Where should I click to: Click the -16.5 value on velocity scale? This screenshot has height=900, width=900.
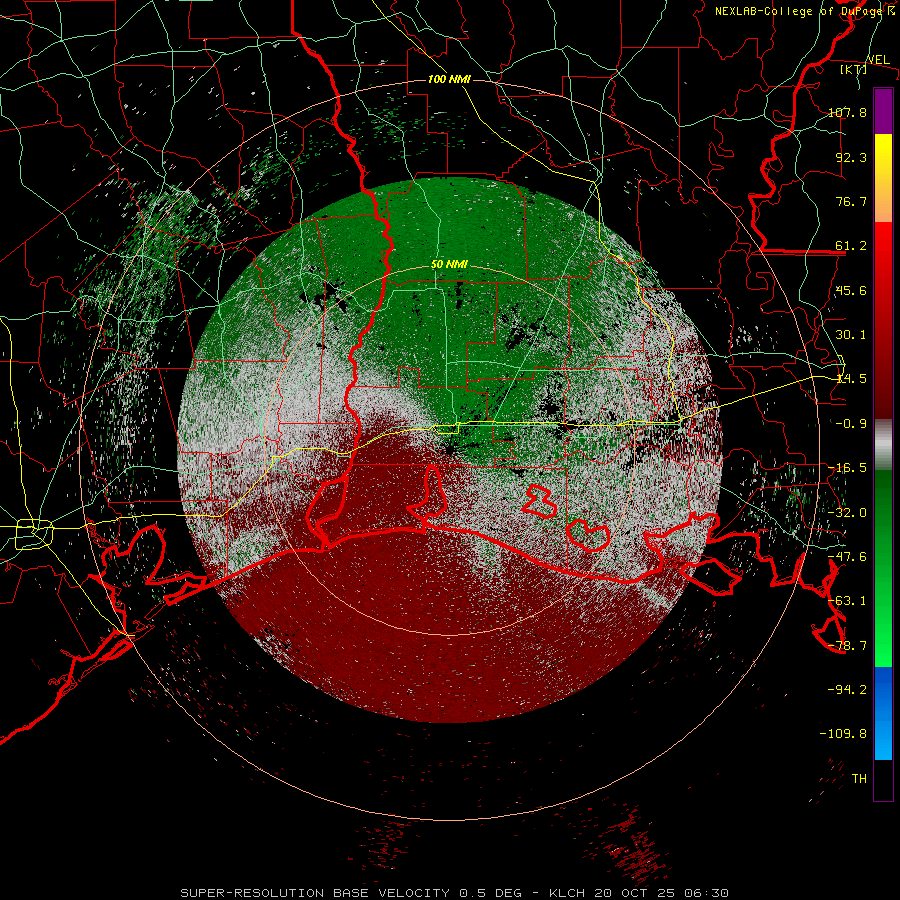847,468
